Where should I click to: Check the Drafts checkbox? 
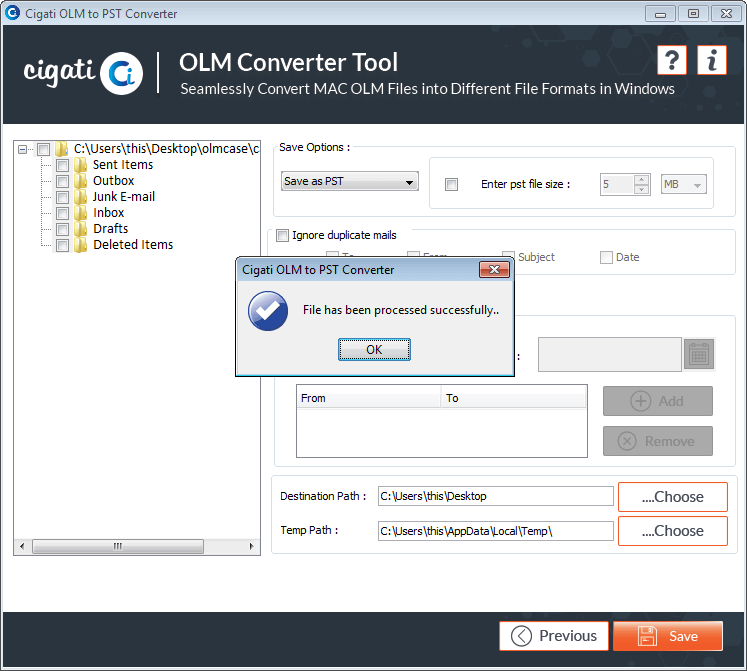pyautogui.click(x=62, y=229)
